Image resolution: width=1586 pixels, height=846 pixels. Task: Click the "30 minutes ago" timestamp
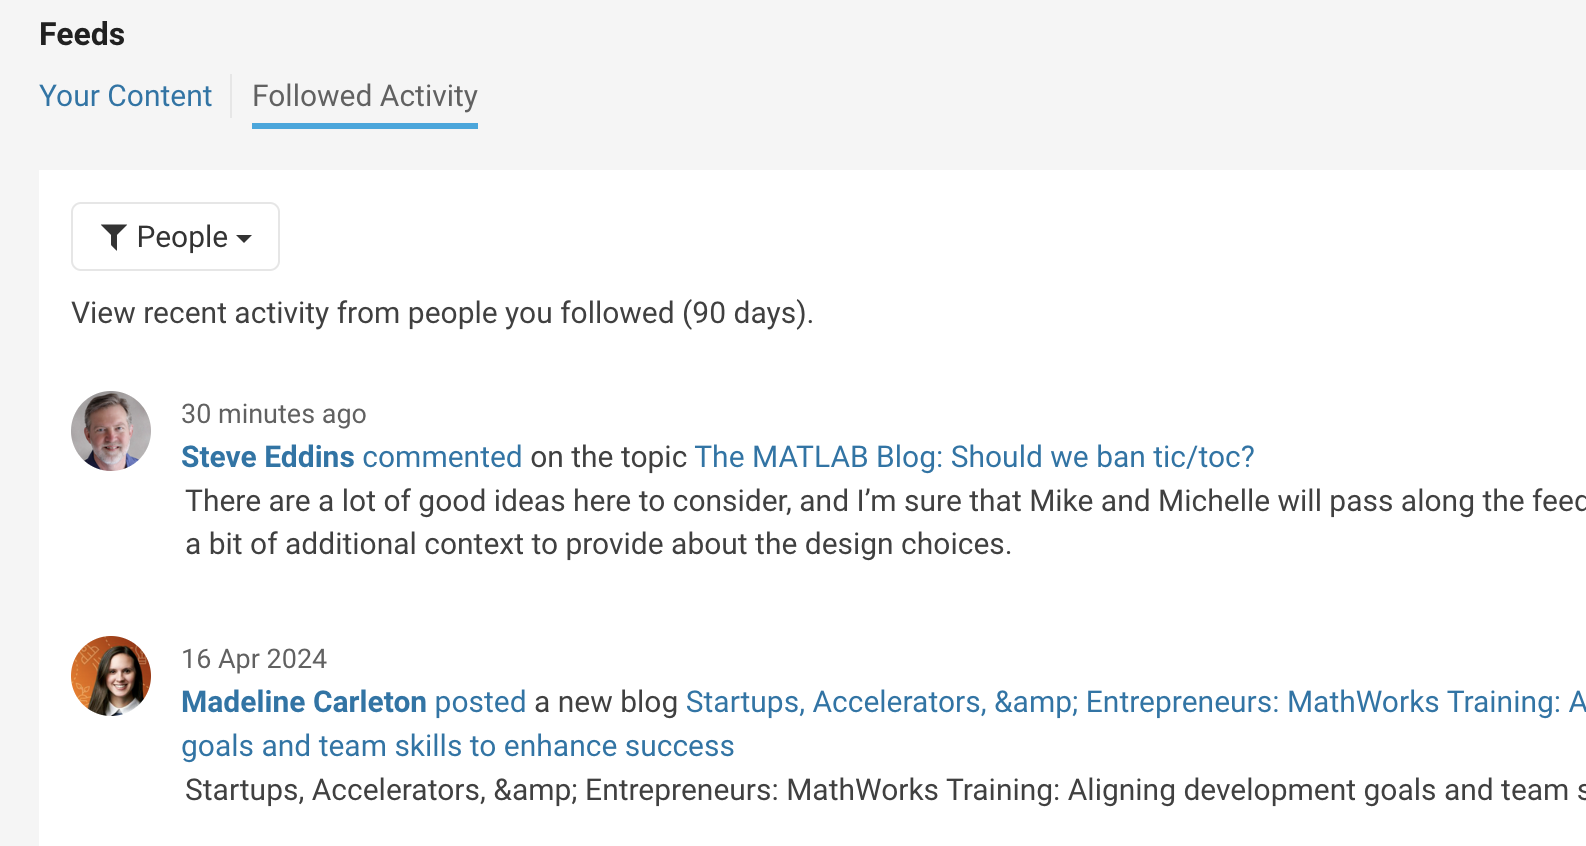(x=274, y=414)
